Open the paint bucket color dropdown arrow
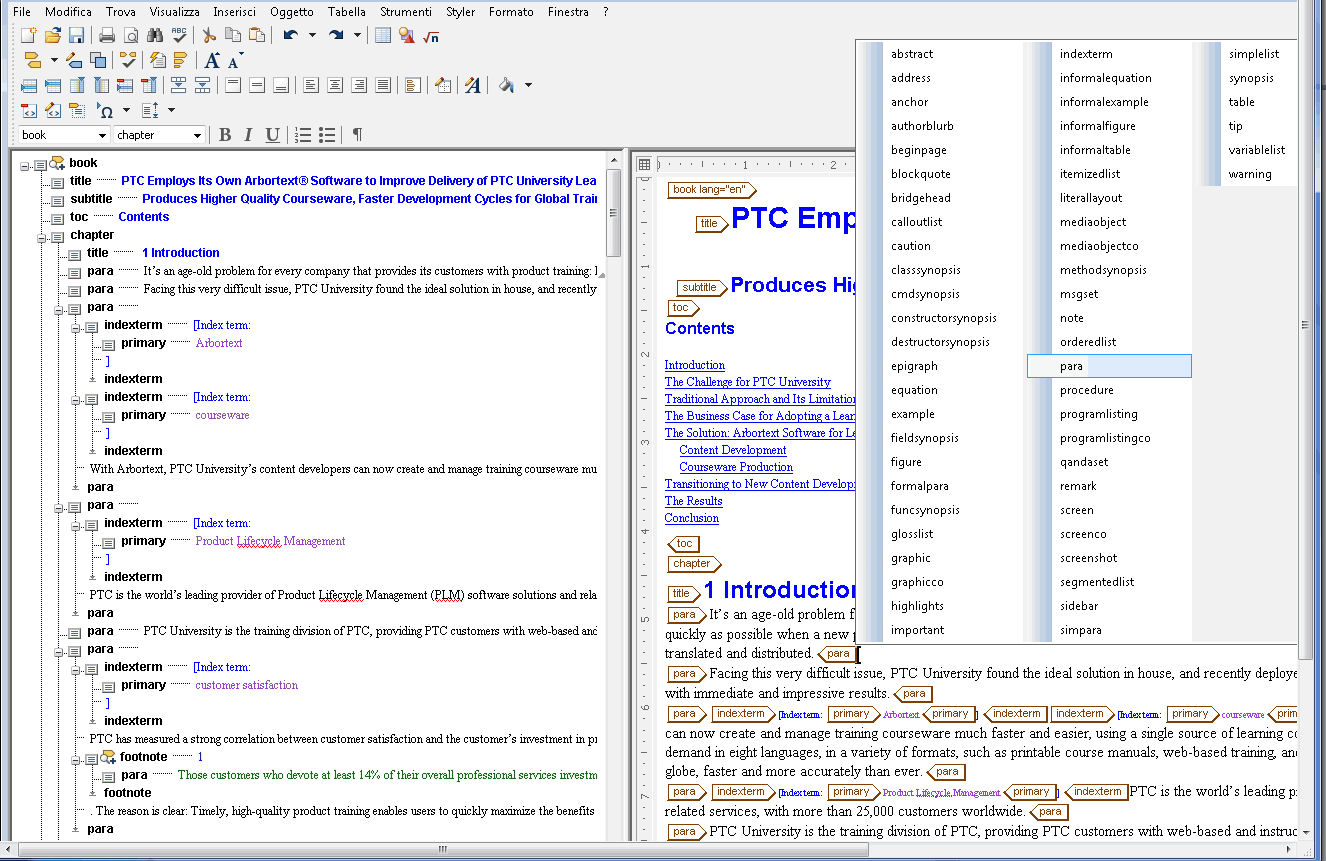Screen dimensions: 1326x861 [528, 86]
